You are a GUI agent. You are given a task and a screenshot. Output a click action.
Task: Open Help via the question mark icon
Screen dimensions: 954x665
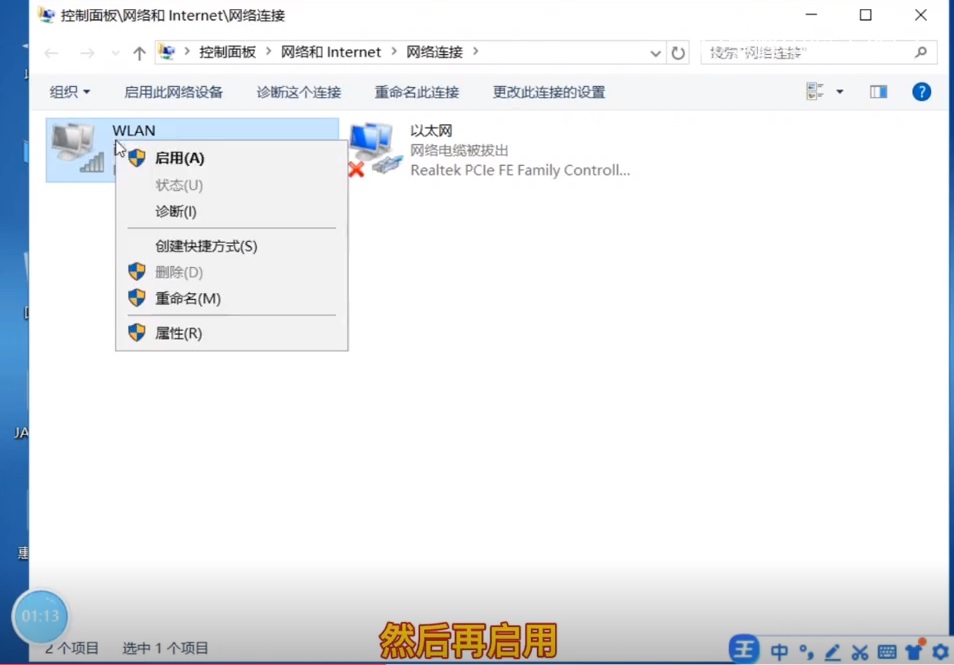[921, 91]
